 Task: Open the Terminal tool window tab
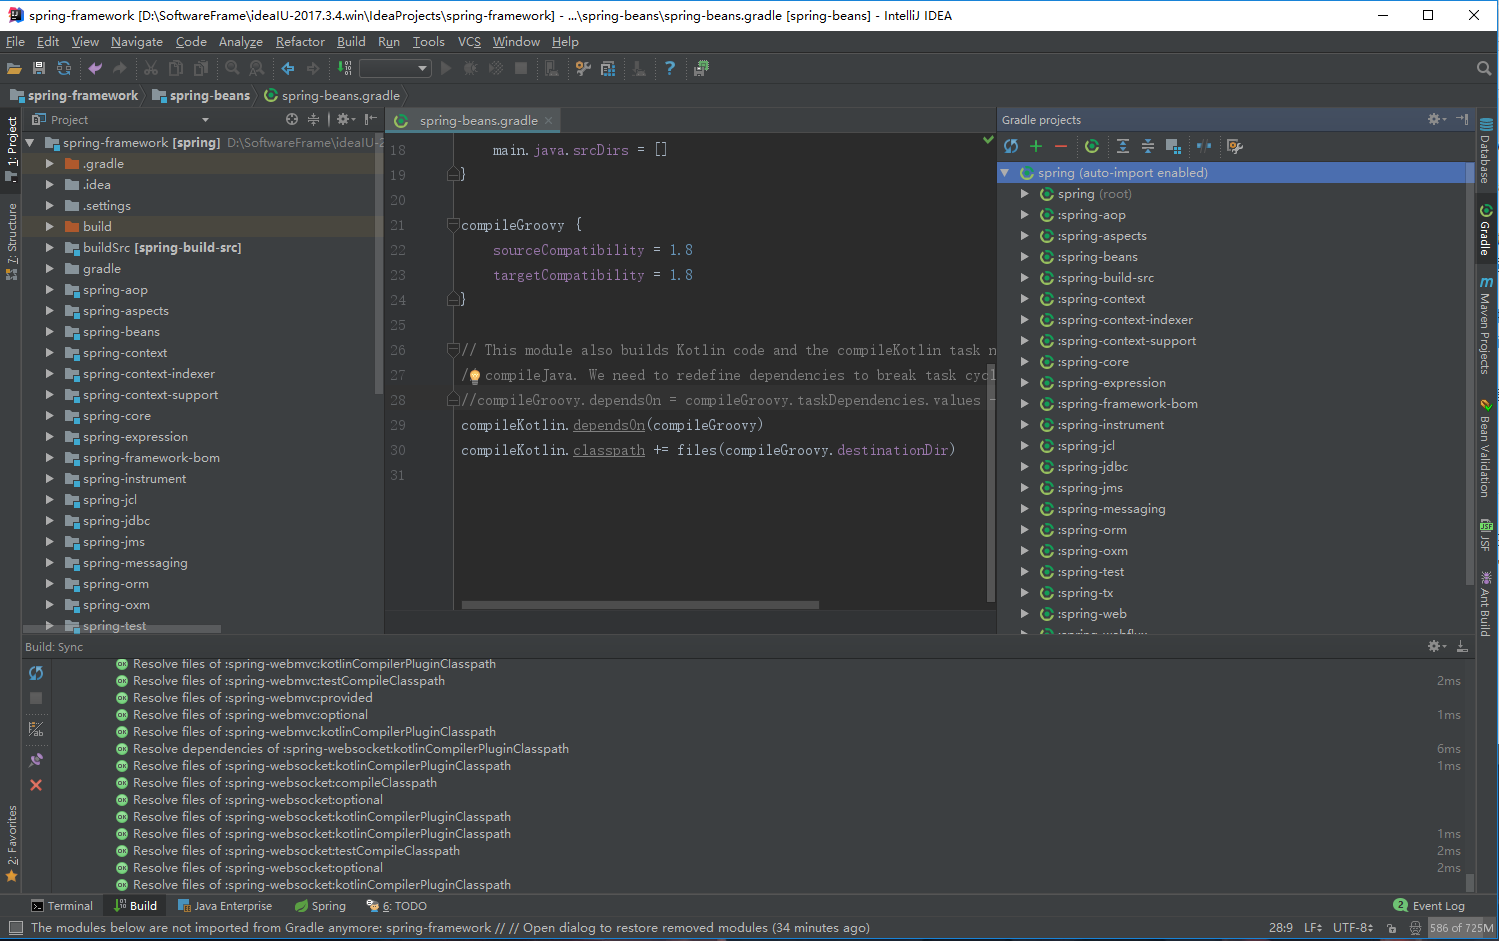[x=62, y=906]
